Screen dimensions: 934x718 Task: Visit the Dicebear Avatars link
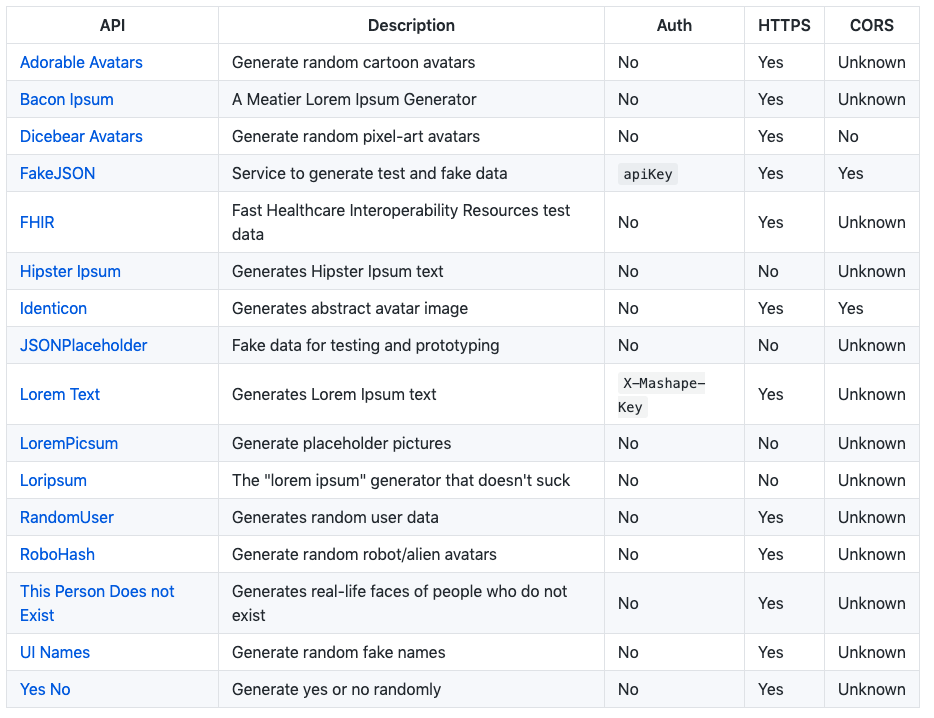pyautogui.click(x=81, y=136)
